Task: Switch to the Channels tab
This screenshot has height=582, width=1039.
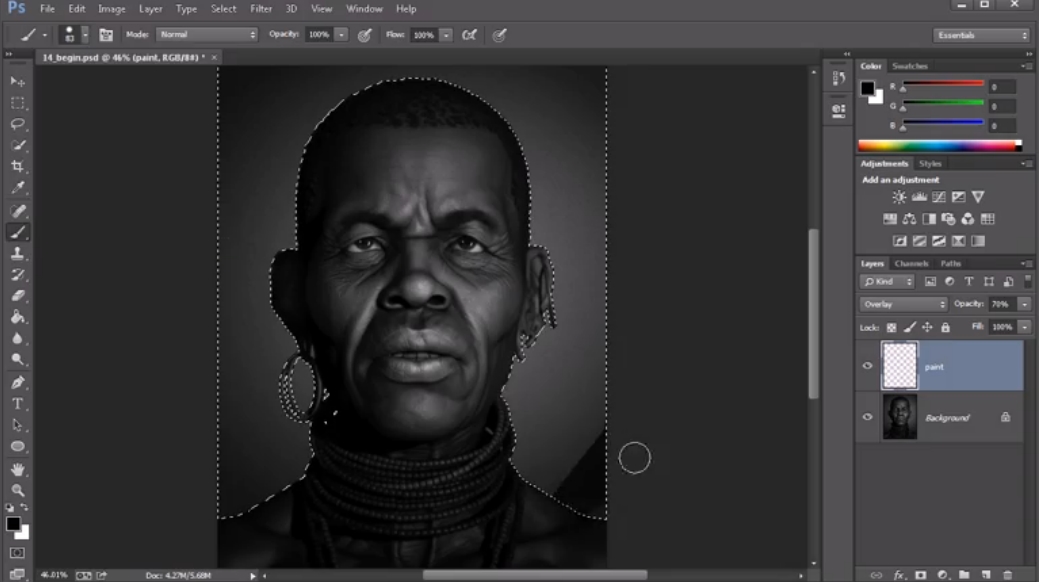Action: tap(911, 263)
